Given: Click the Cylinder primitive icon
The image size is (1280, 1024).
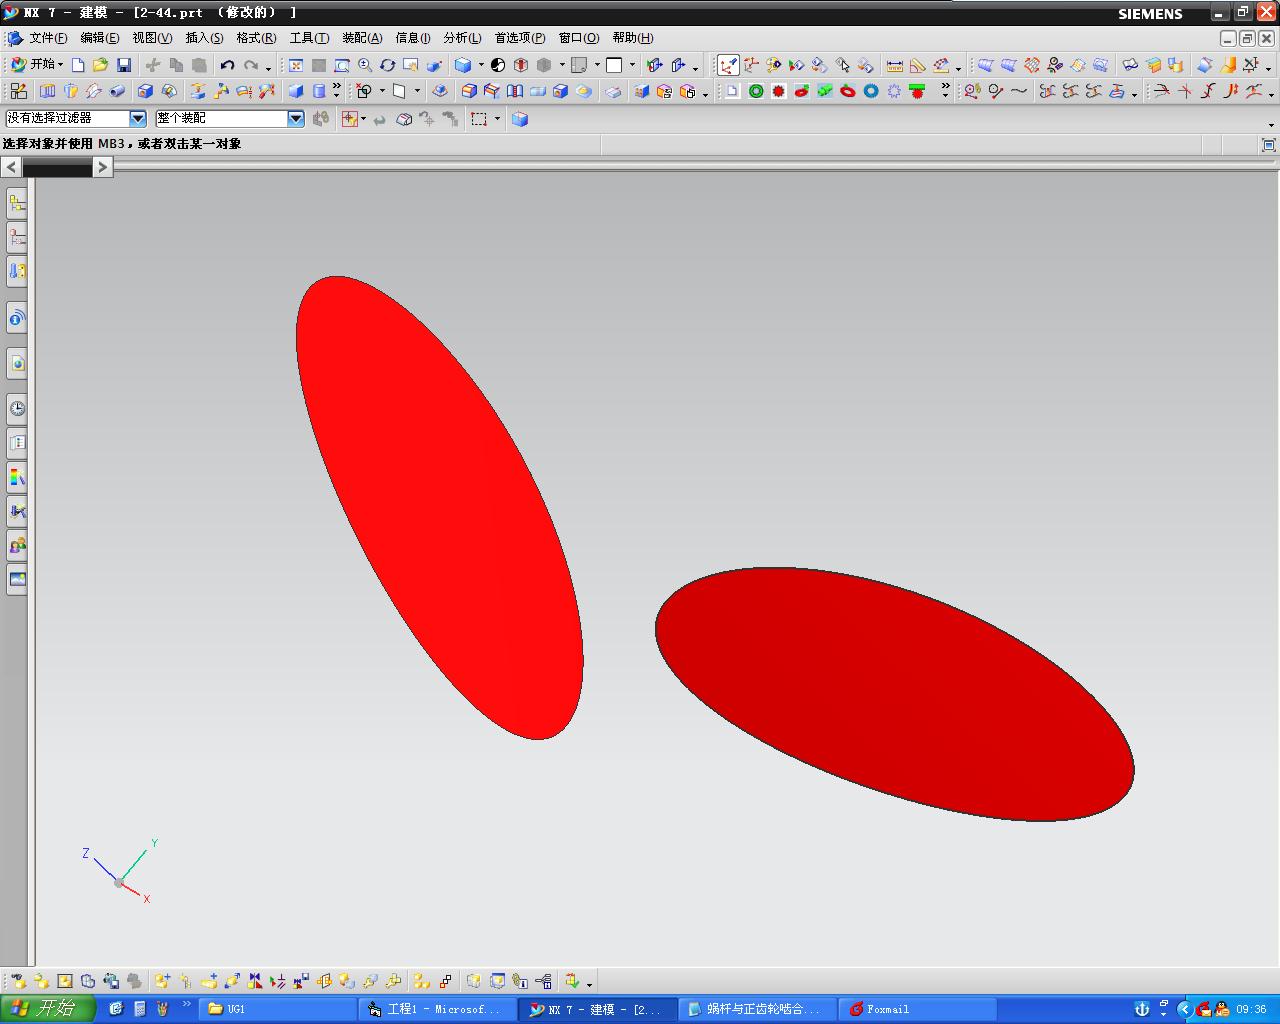Looking at the screenshot, I should click(319, 91).
